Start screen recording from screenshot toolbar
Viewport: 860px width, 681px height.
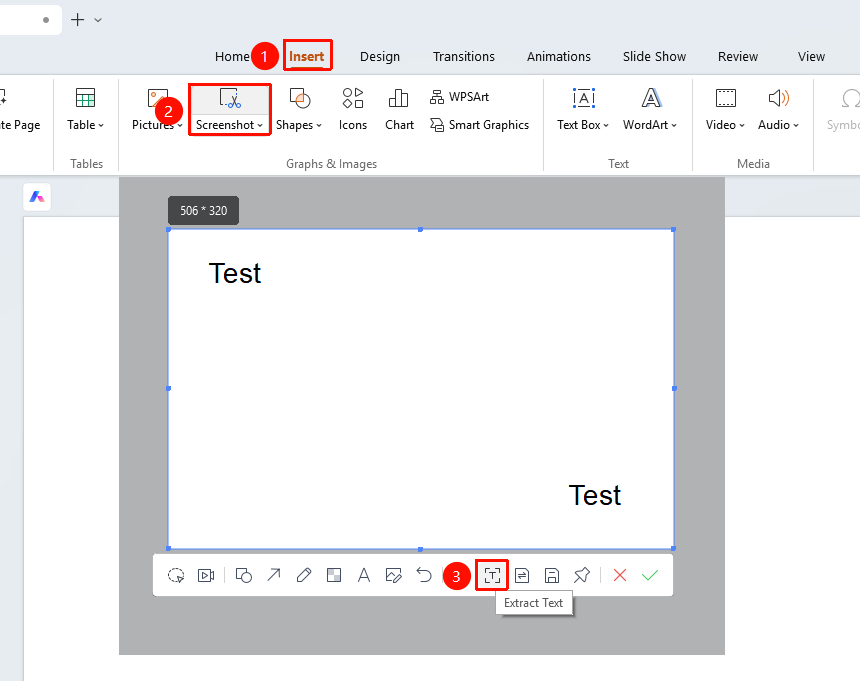click(x=206, y=575)
